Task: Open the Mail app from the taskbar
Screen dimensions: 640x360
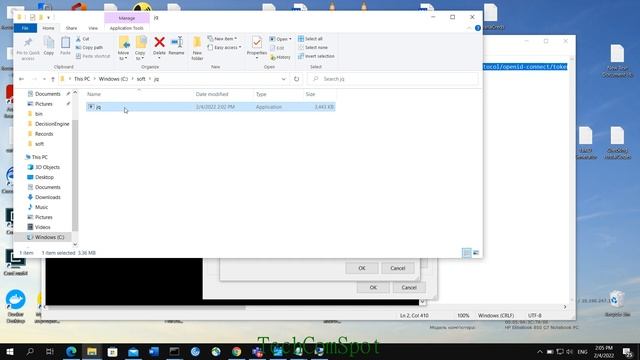Action: [133, 351]
